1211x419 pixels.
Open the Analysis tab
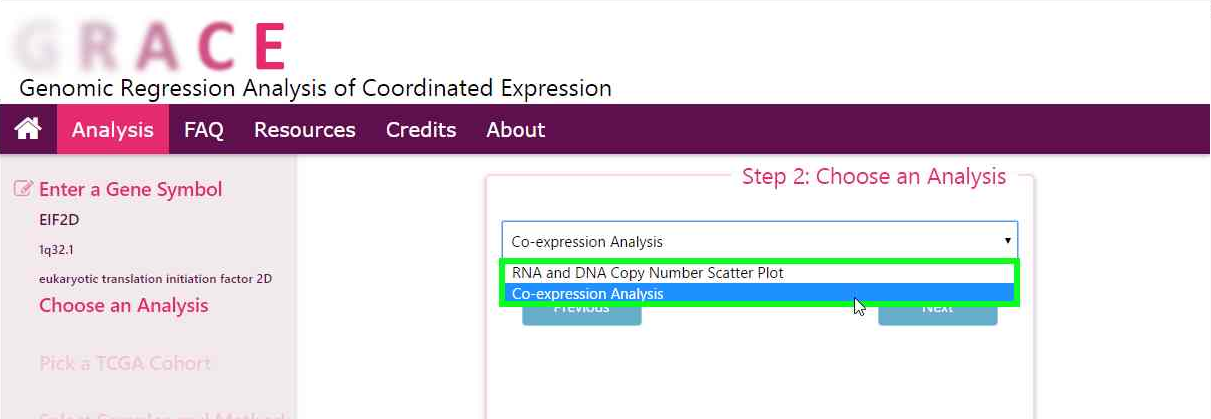click(113, 130)
